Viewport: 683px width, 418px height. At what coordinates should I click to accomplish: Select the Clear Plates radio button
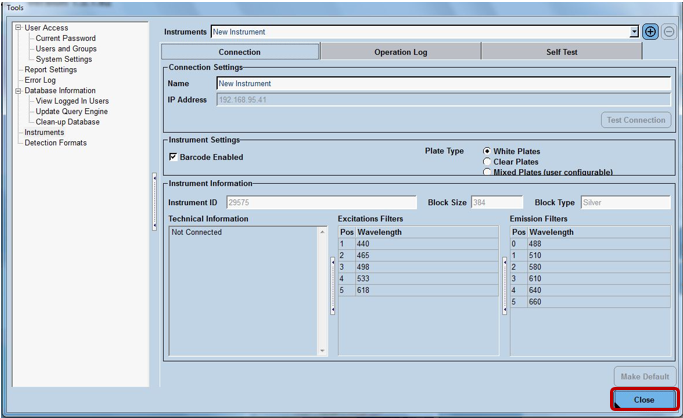[487, 162]
